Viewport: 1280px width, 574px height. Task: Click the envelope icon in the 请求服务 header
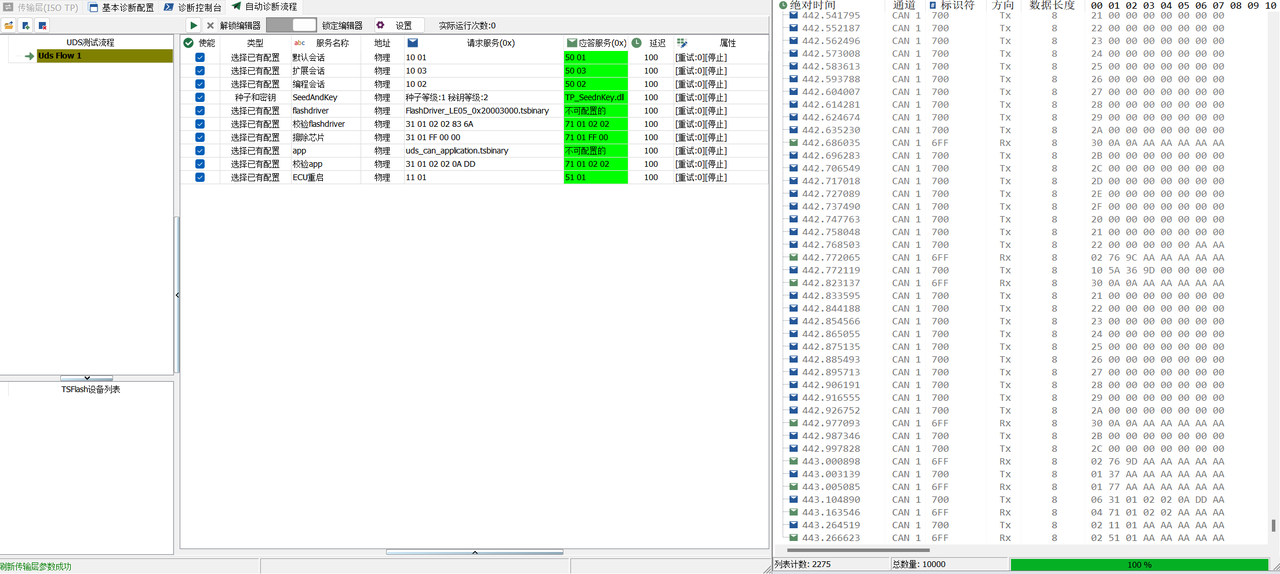pyautogui.click(x=412, y=43)
